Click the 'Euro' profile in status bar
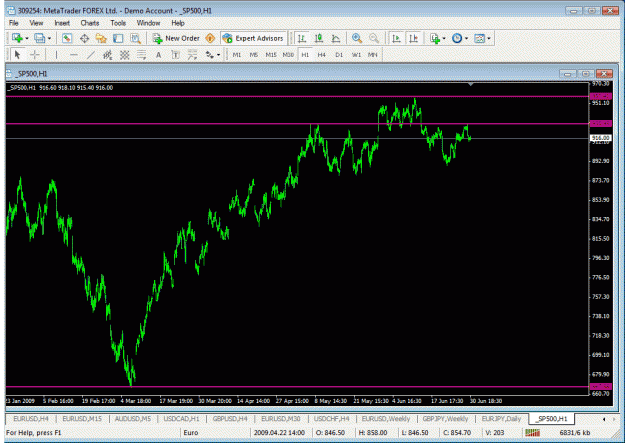Screen dimensions: 625x443 coord(191,433)
